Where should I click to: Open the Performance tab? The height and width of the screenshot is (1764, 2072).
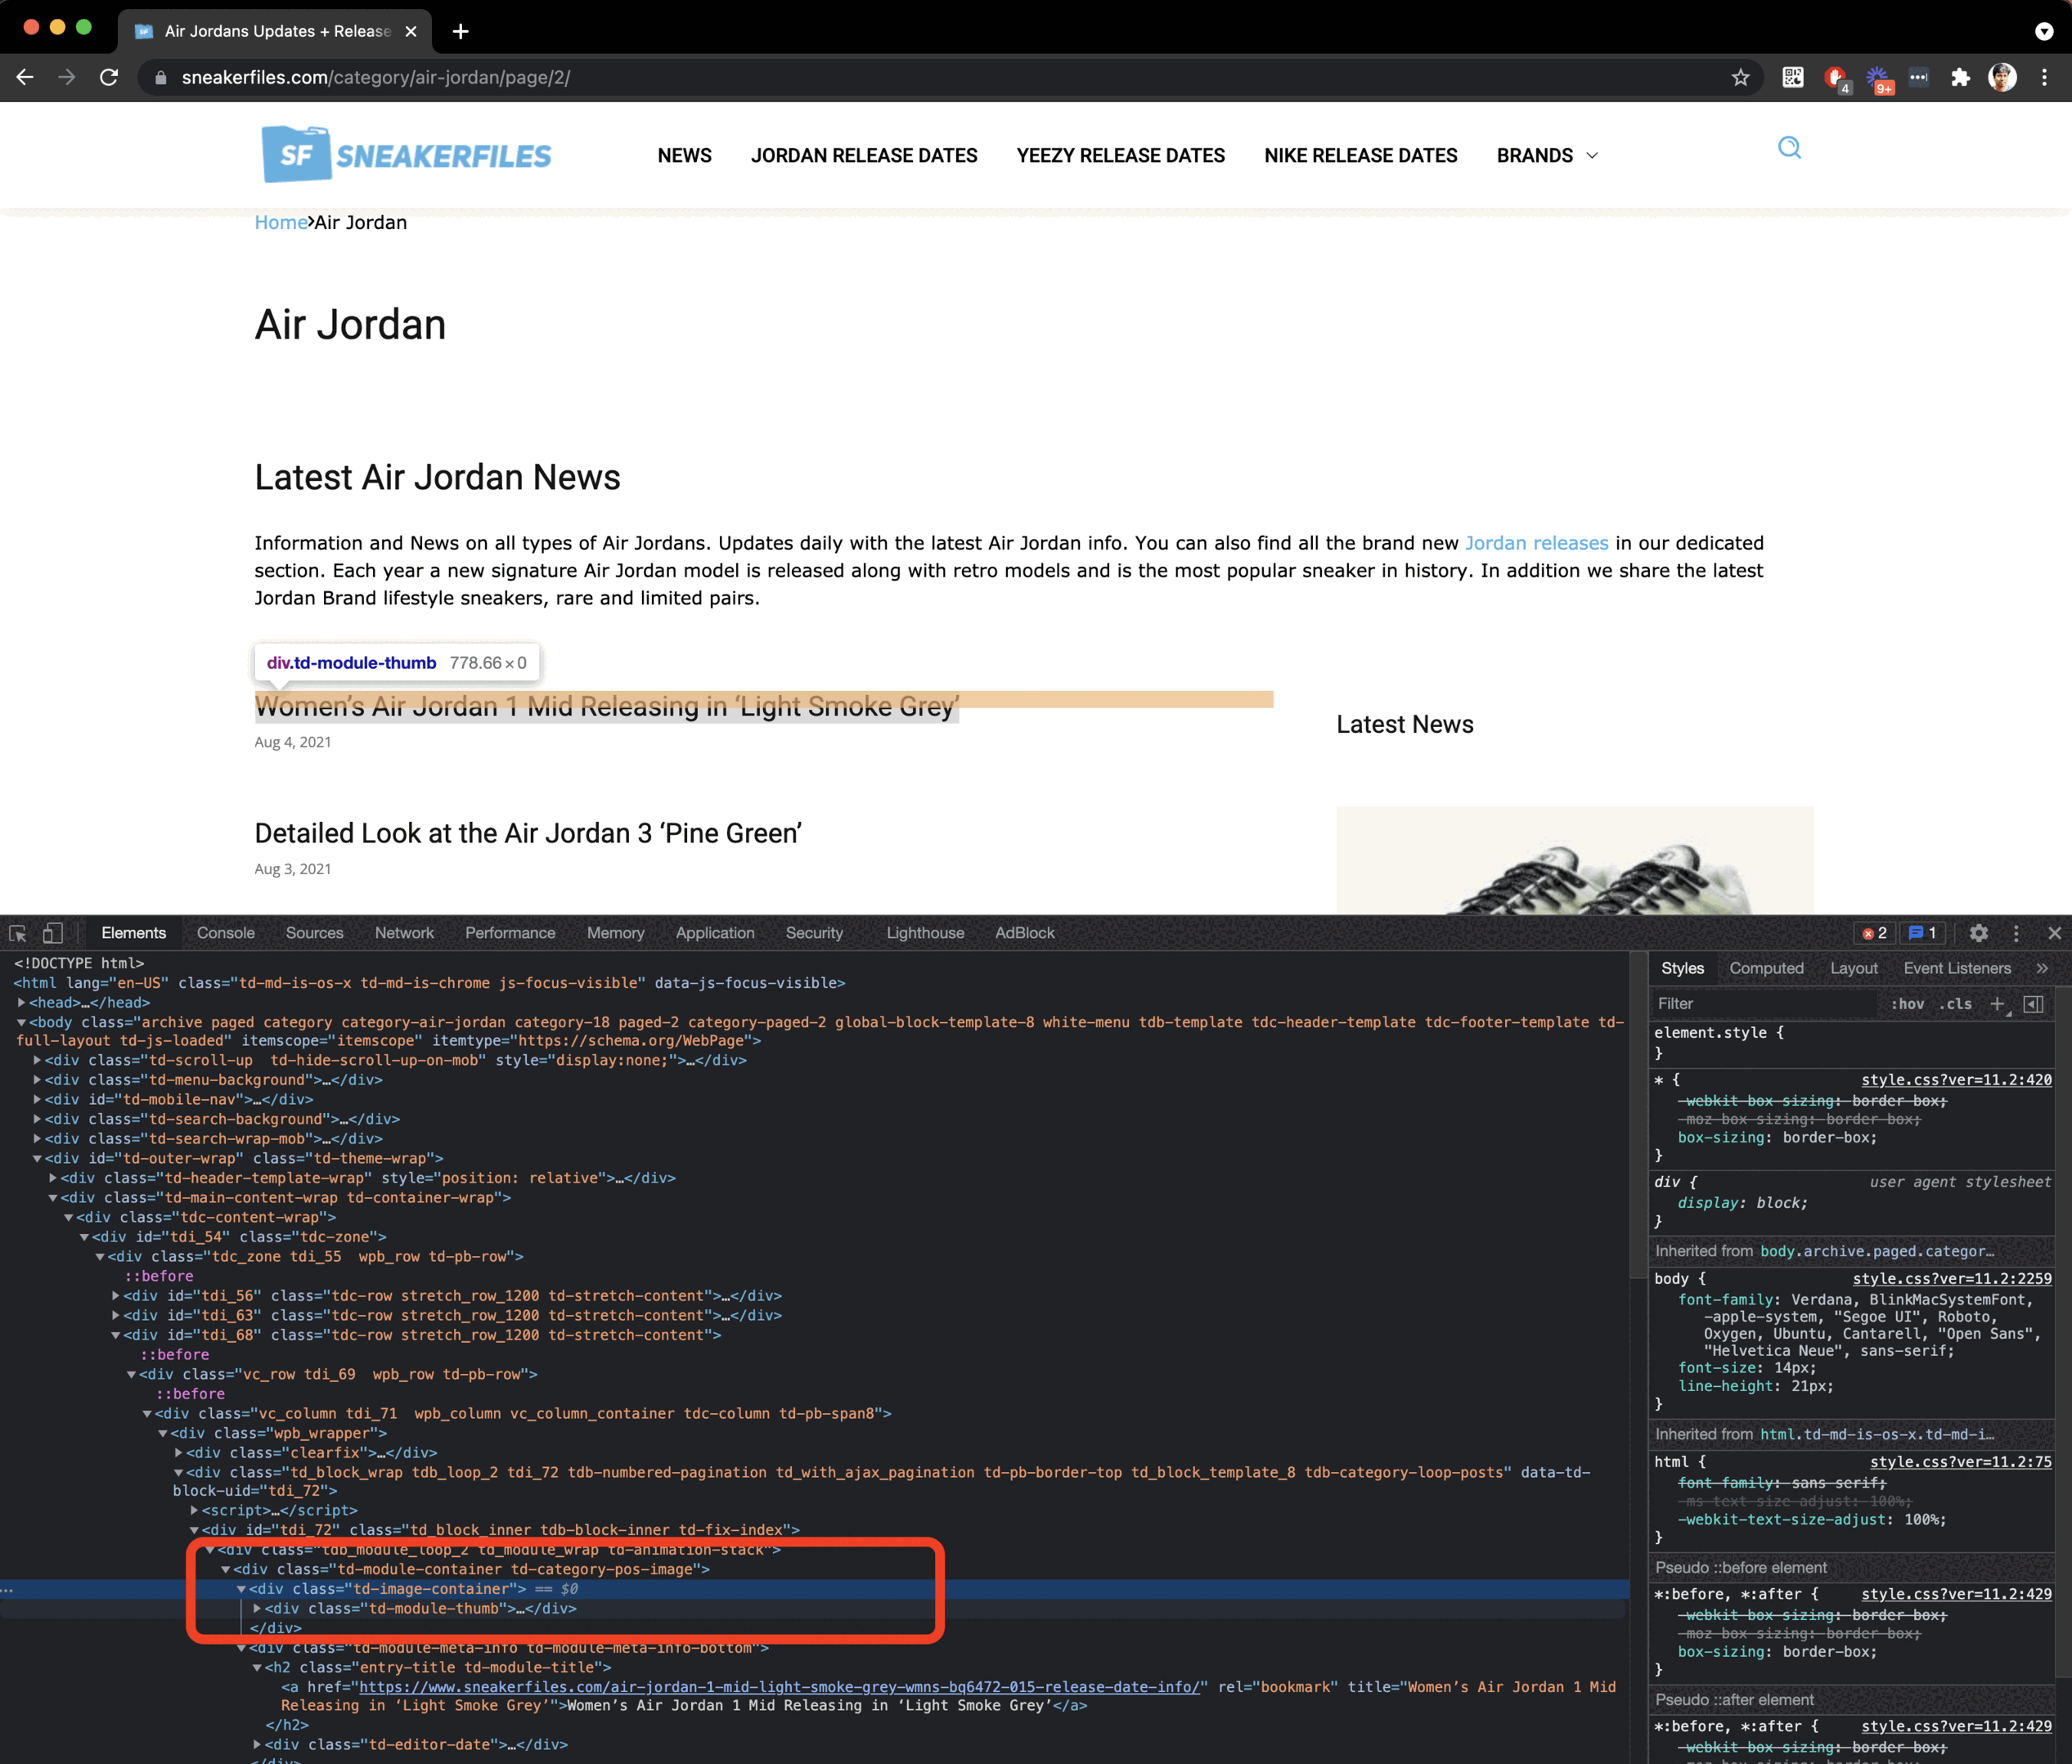(510, 933)
